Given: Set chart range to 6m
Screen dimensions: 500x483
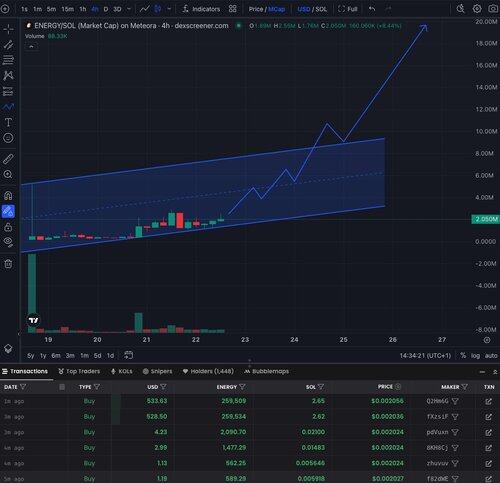Looking at the screenshot, I should (x=56, y=356).
